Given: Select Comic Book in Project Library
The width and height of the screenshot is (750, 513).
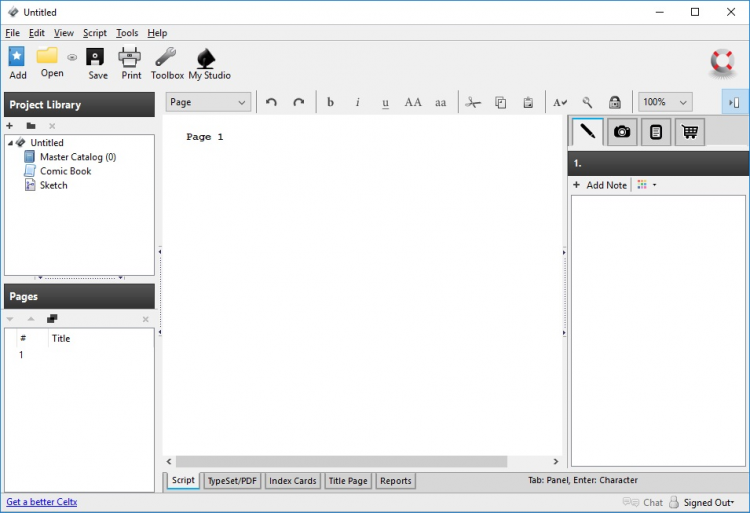Looking at the screenshot, I should 65,171.
